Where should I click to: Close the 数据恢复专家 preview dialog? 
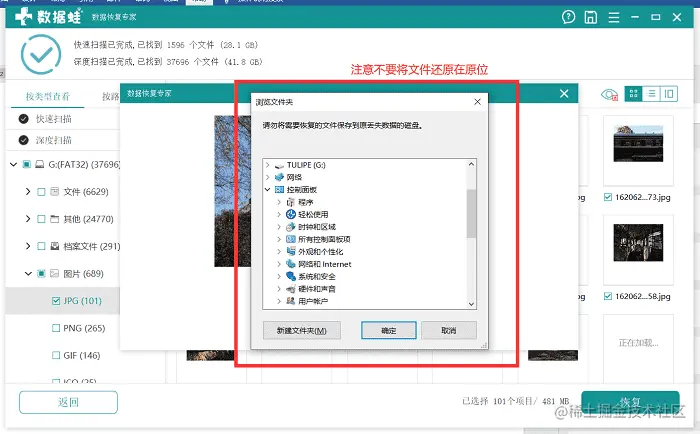564,93
